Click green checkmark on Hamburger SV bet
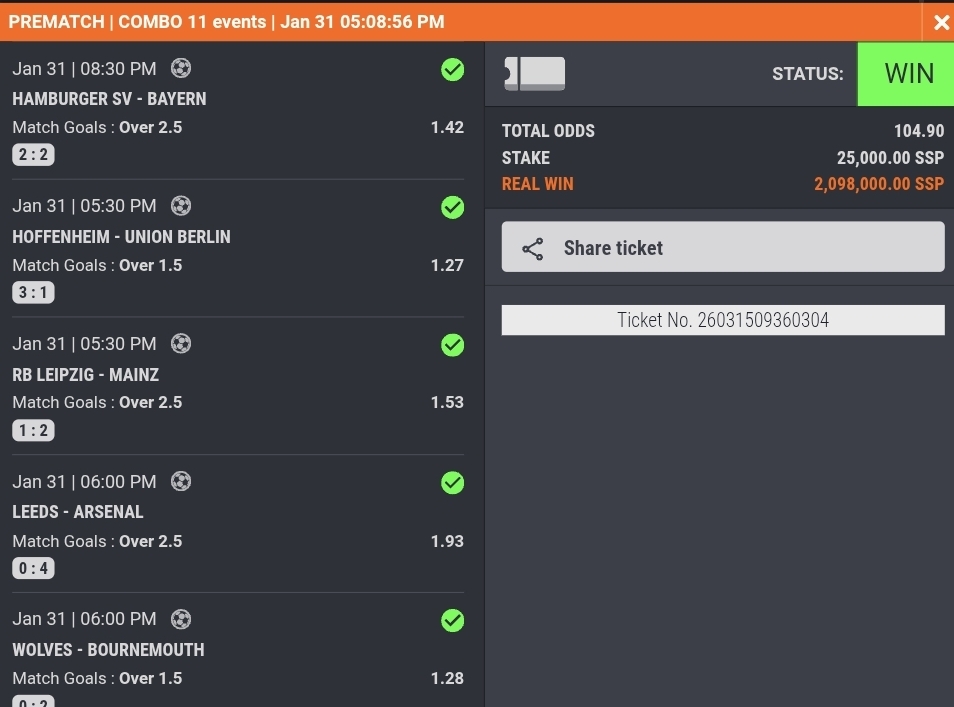The image size is (954, 707). [x=453, y=69]
